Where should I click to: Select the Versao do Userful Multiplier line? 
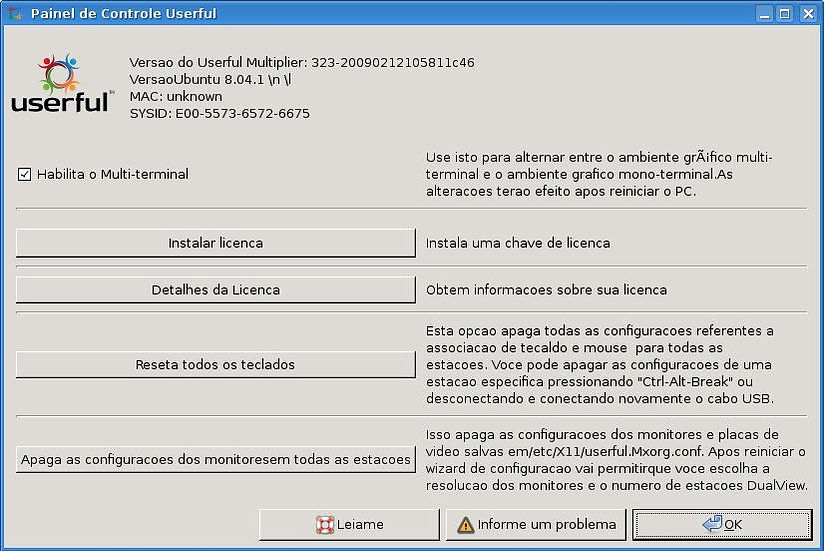click(x=302, y=63)
